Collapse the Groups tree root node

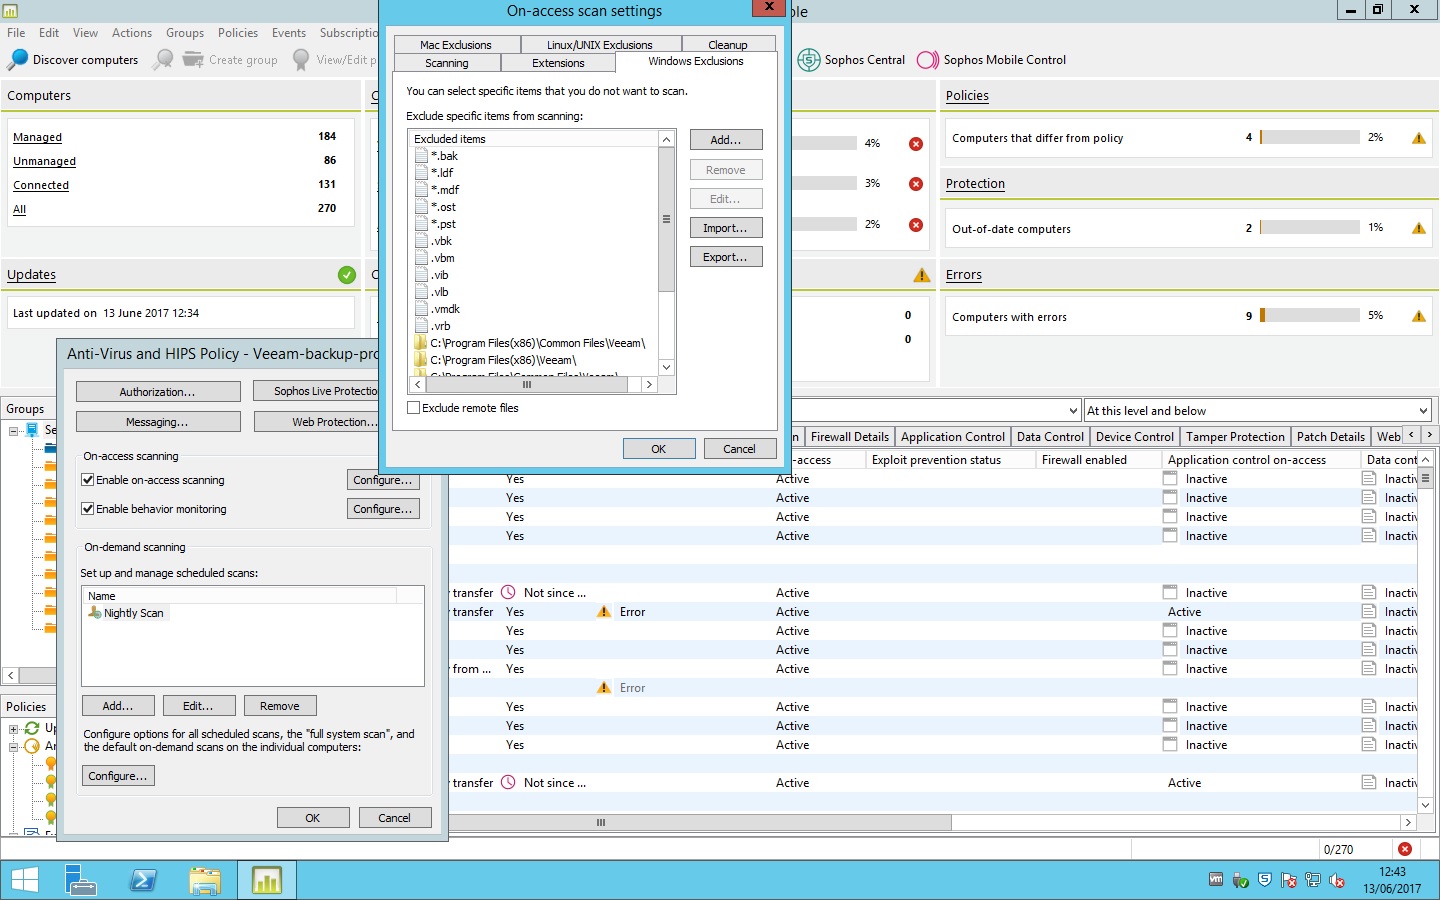click(14, 431)
